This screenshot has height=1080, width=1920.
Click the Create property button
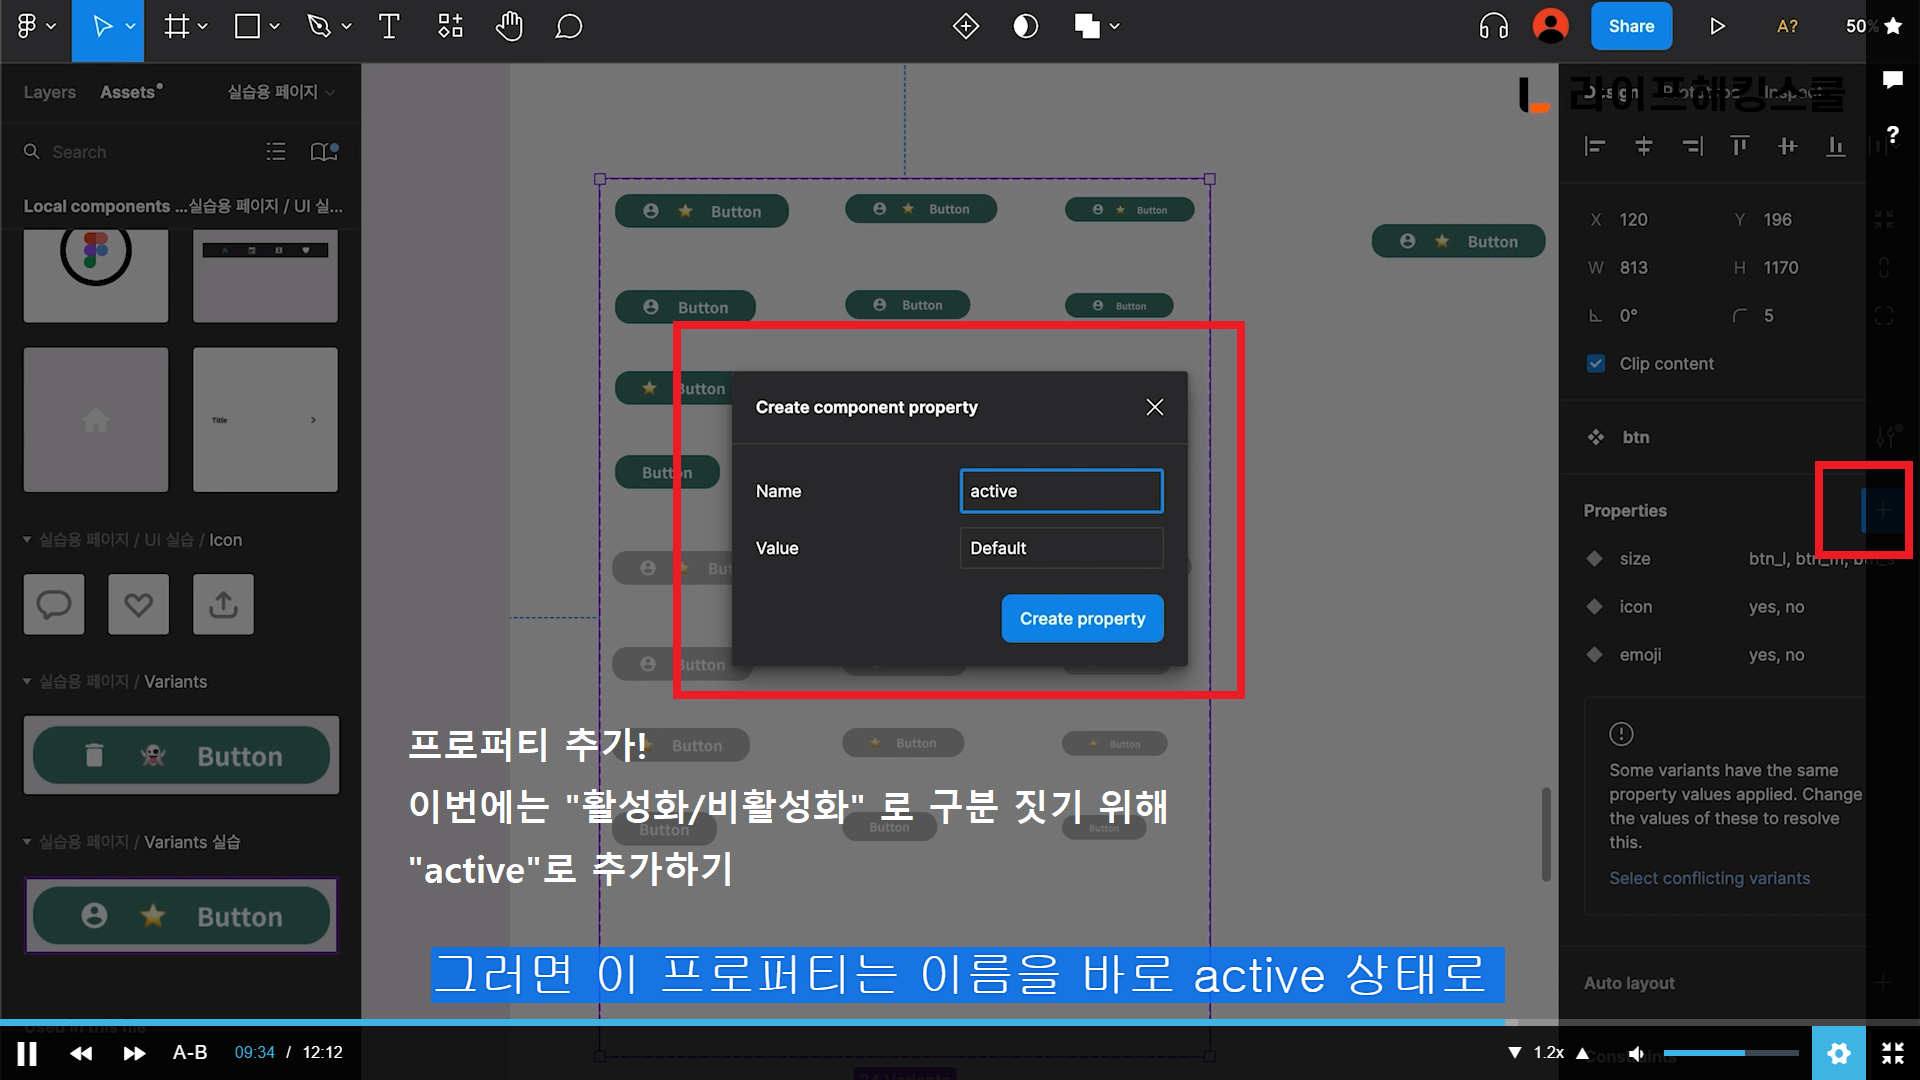click(1082, 619)
